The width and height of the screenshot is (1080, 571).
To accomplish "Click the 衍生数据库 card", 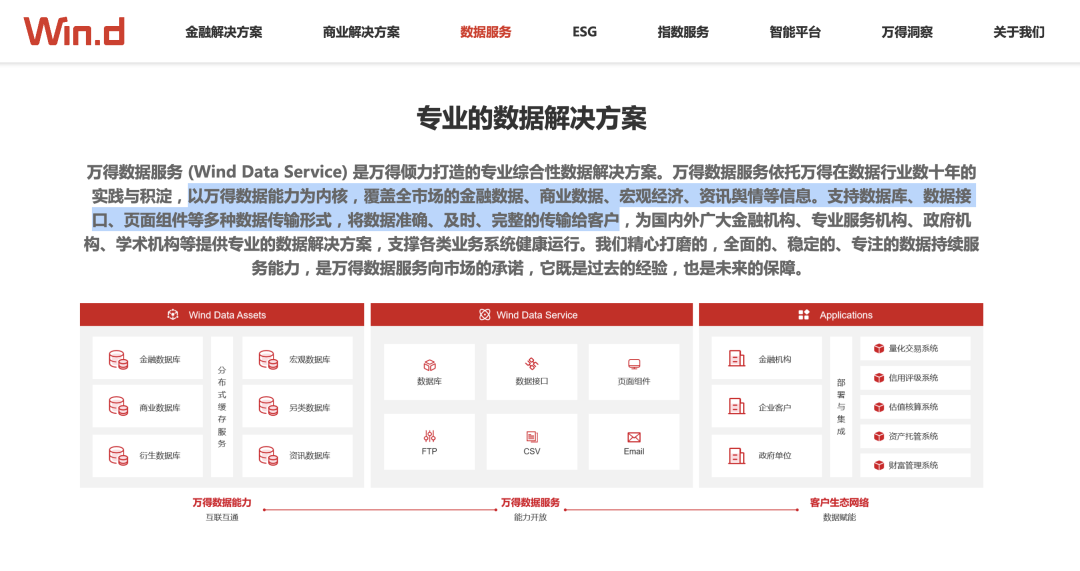I will pos(147,455).
